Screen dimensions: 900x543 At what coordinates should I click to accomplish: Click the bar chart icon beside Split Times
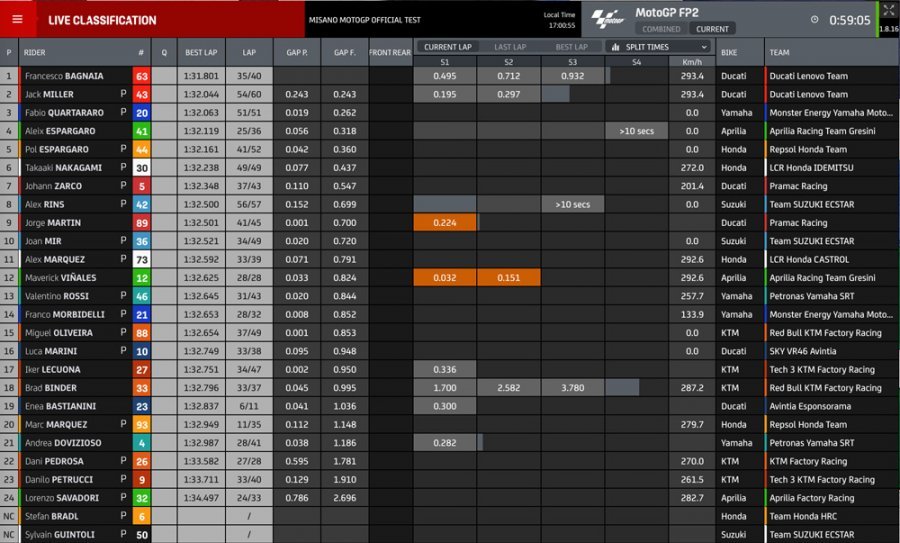[615, 47]
